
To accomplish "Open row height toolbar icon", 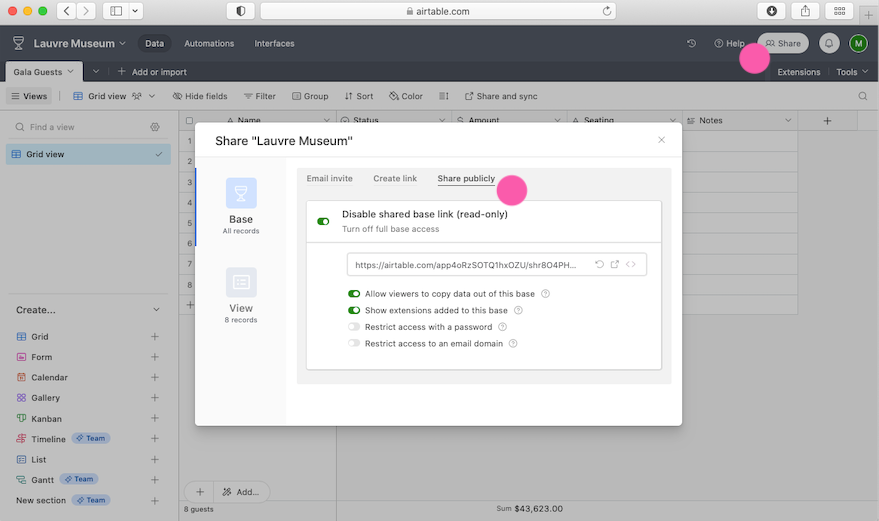I will 443,96.
